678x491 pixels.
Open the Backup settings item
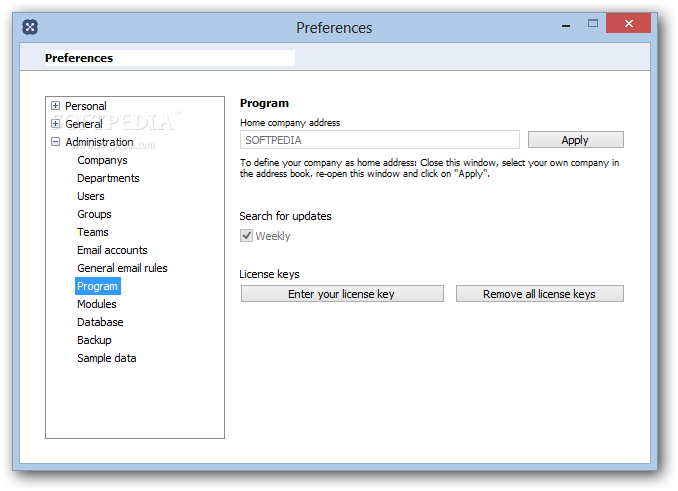tap(94, 340)
